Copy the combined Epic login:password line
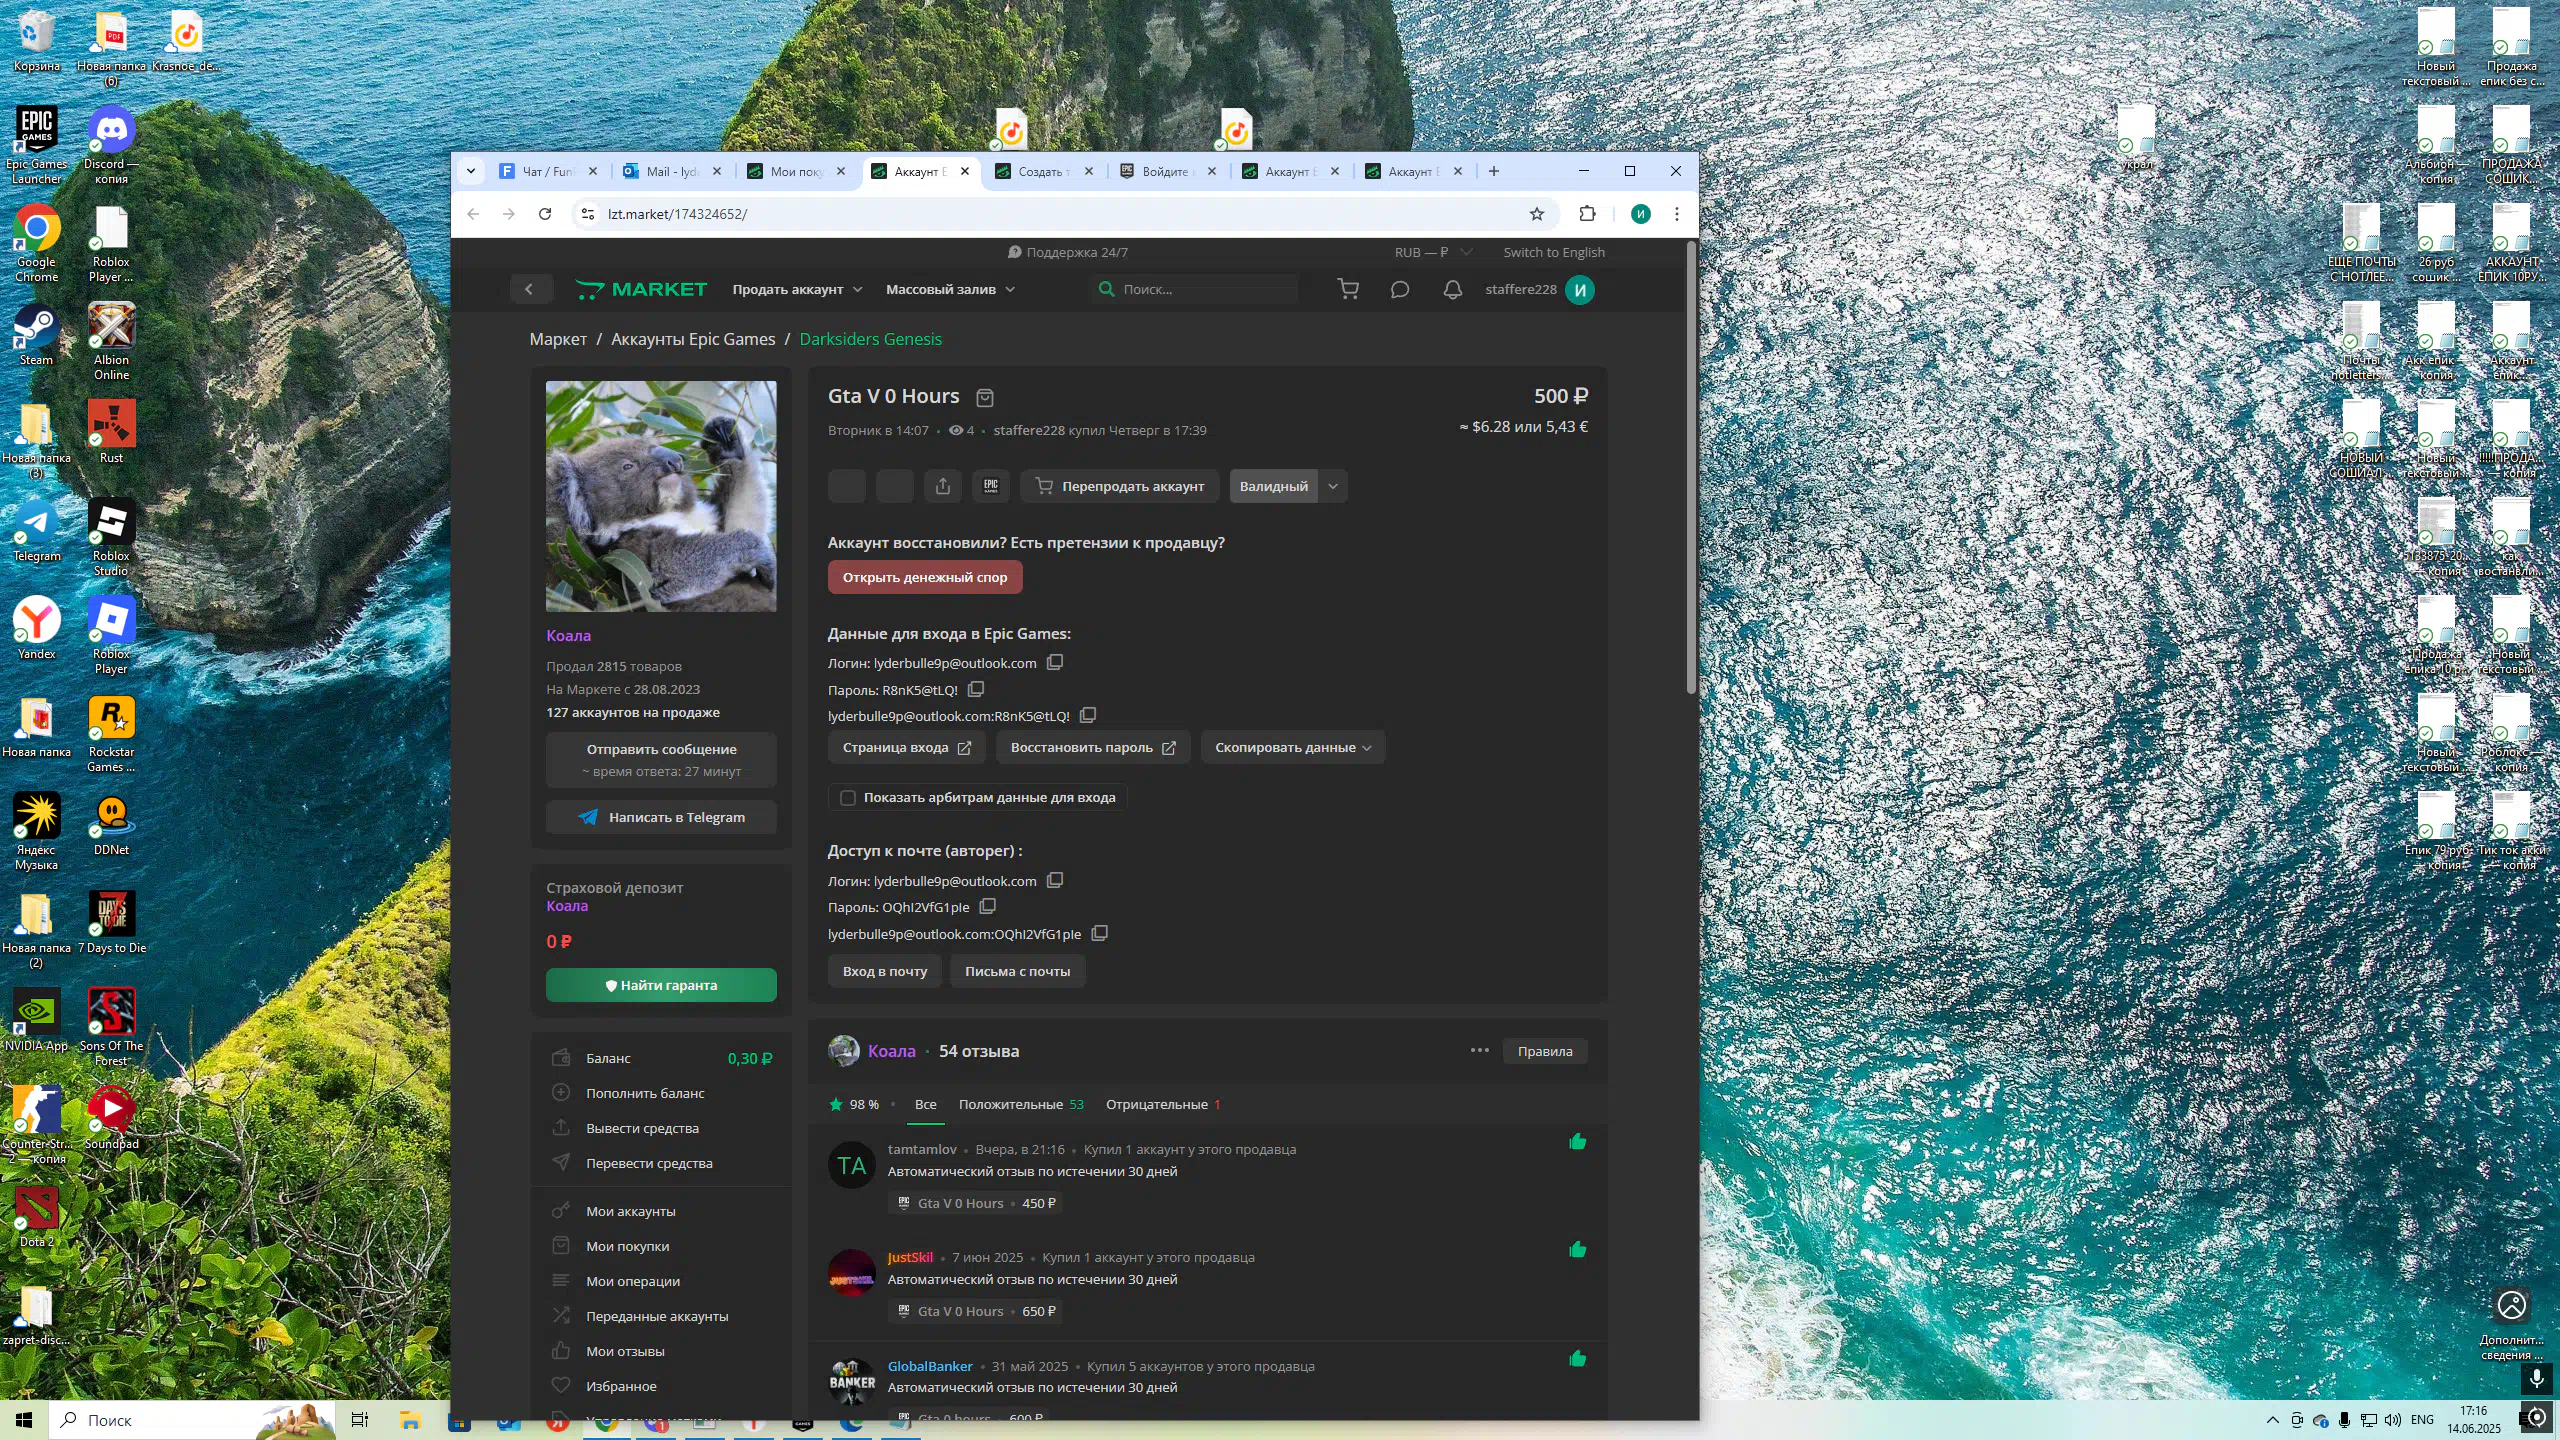Viewport: 2560px width, 1440px height. 1088,716
